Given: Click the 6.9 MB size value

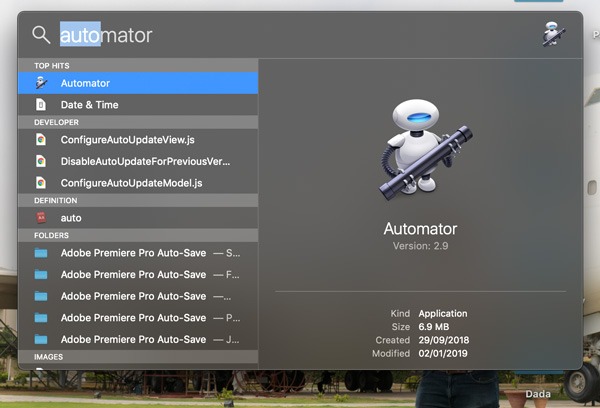Looking at the screenshot, I should click(434, 327).
